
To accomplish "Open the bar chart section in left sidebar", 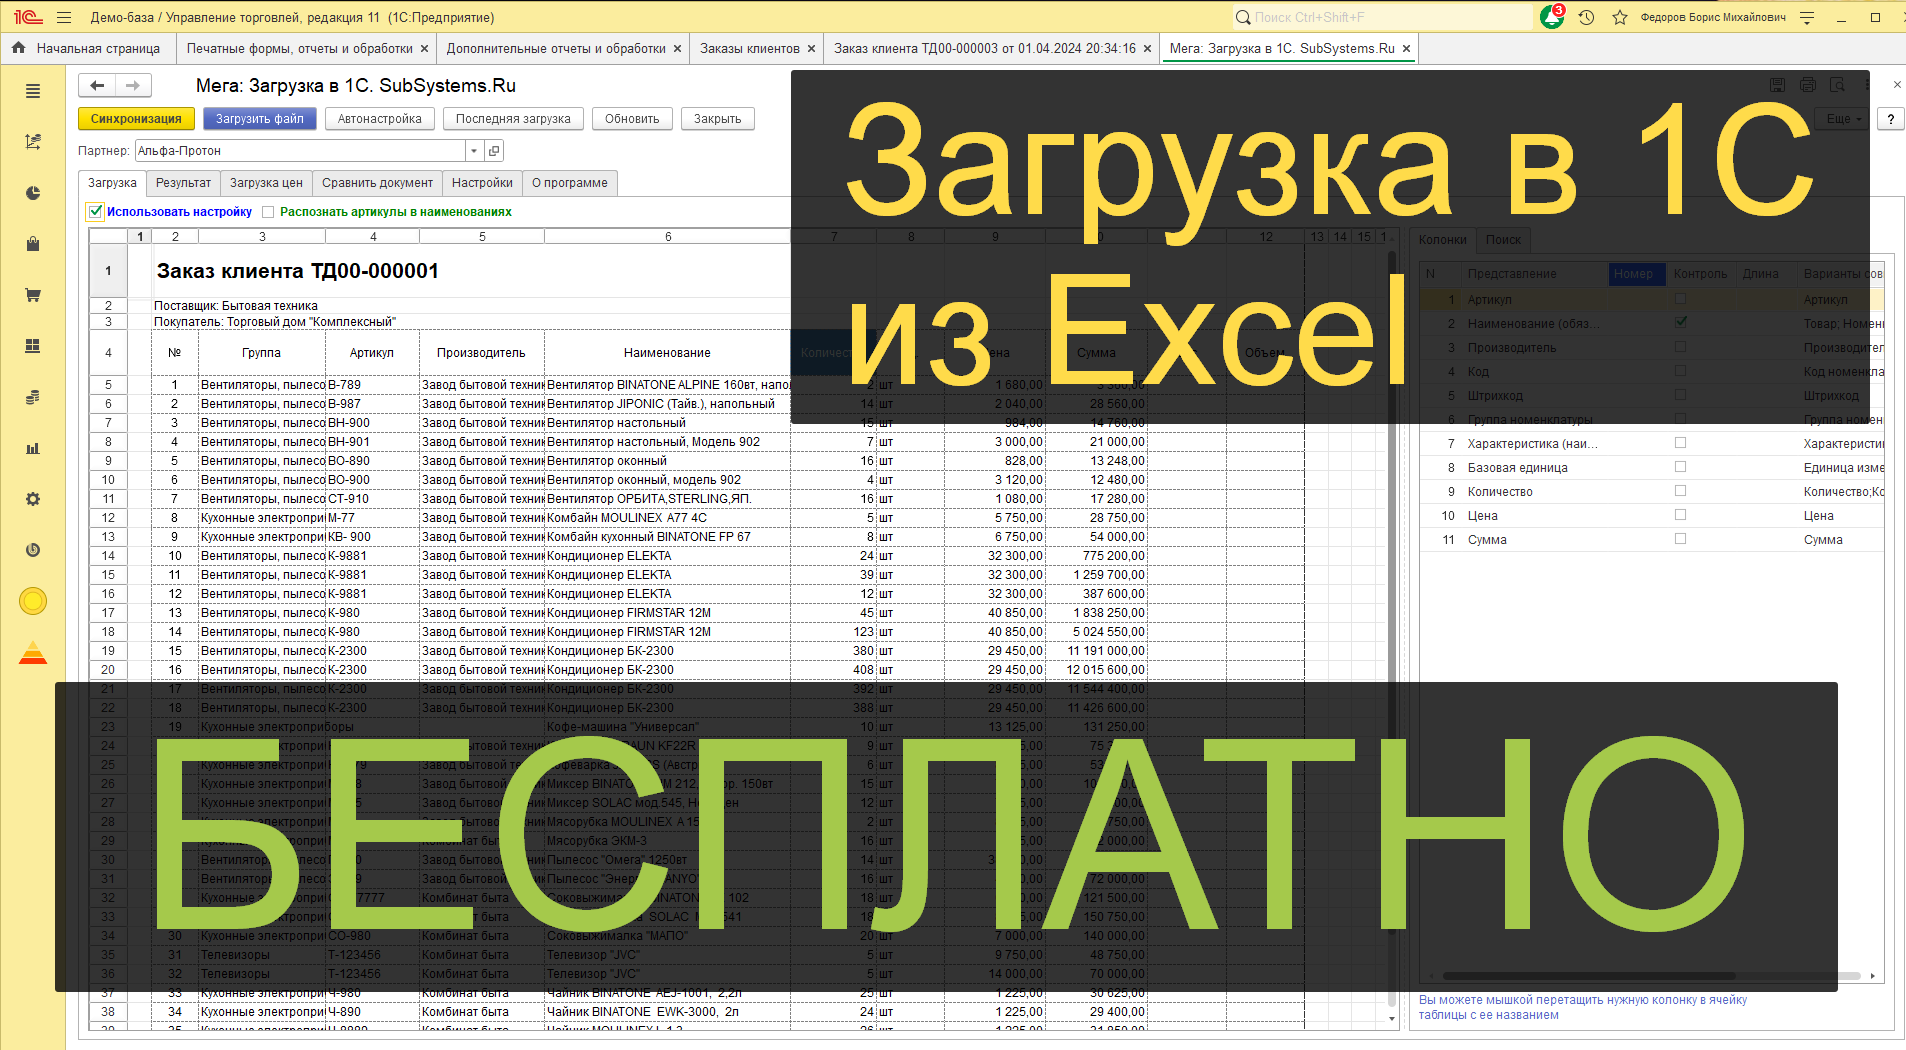I will [x=33, y=448].
